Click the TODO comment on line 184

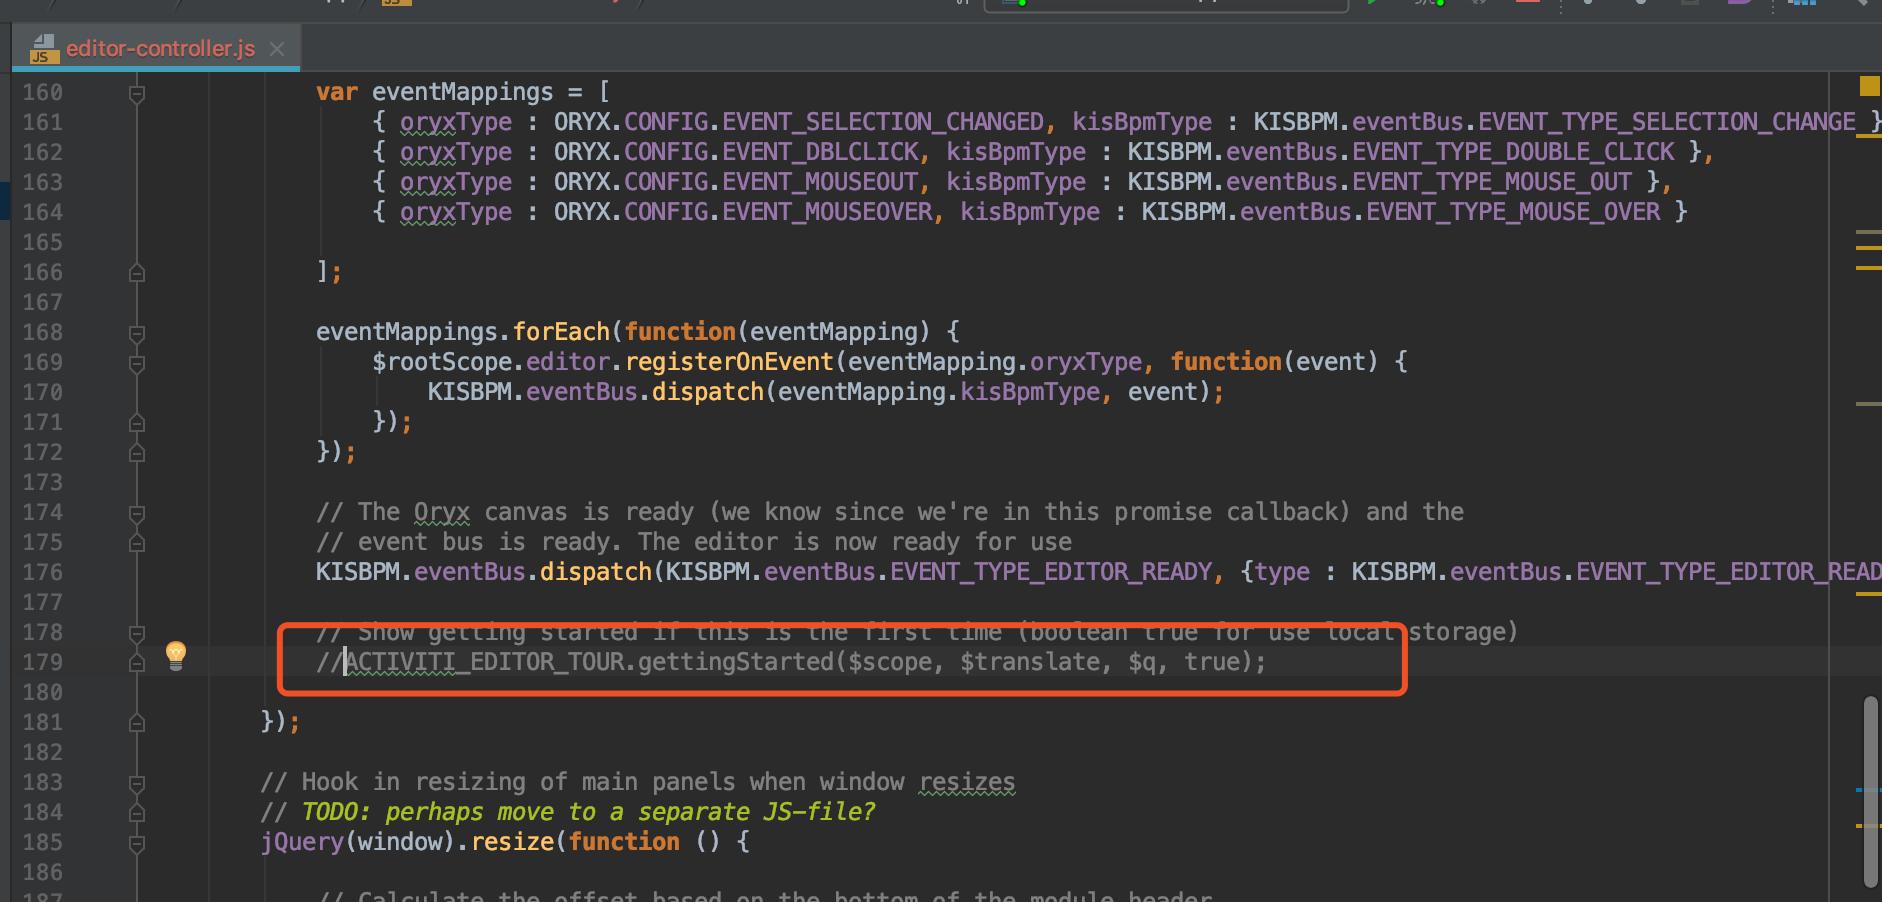coord(588,812)
